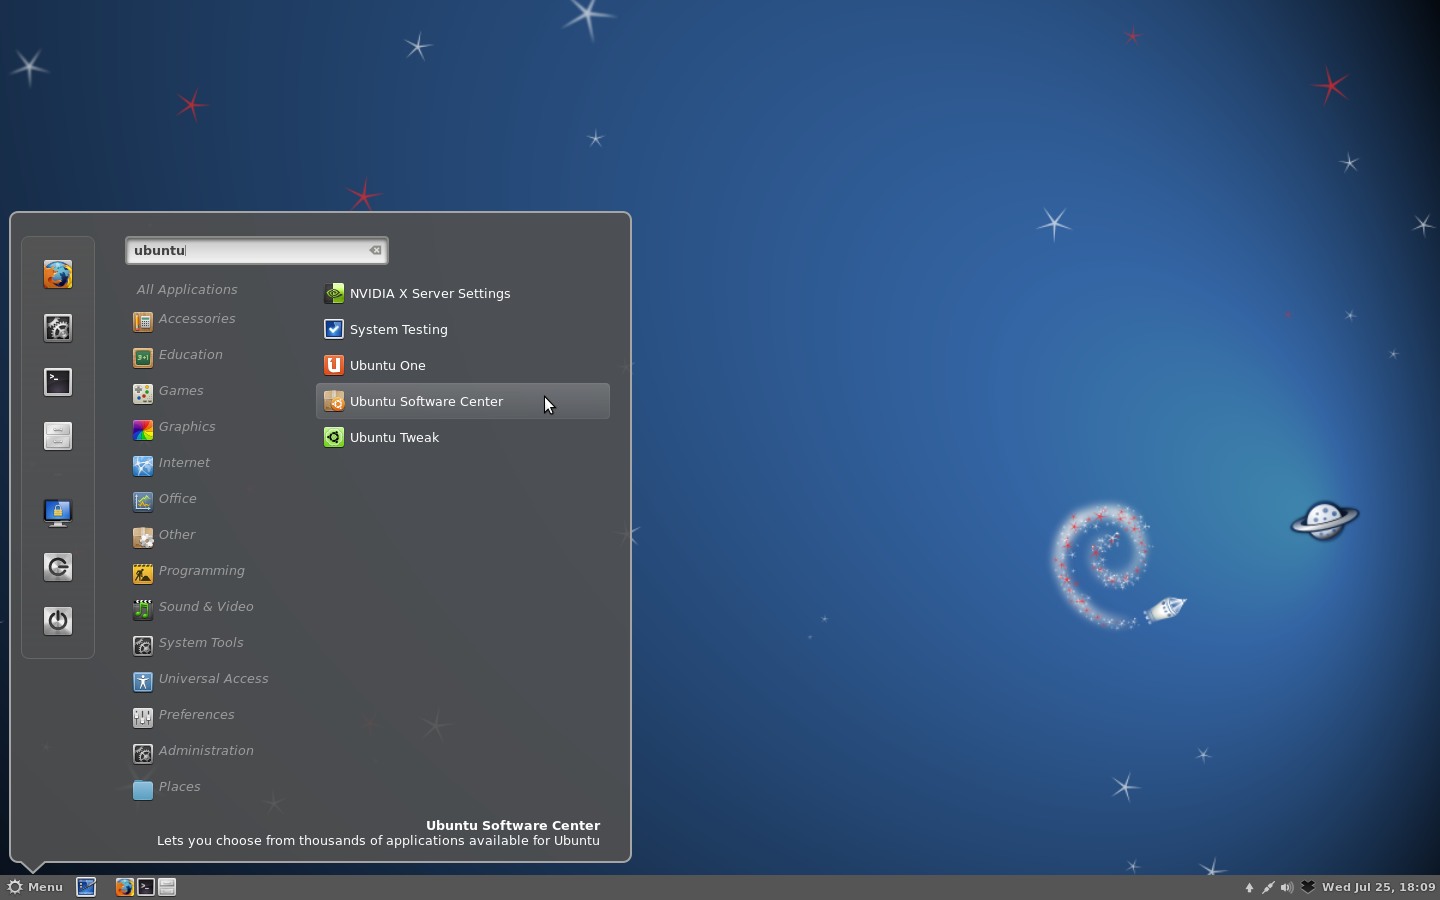The image size is (1440, 900).
Task: Launch System Testing from results
Action: pos(398,329)
